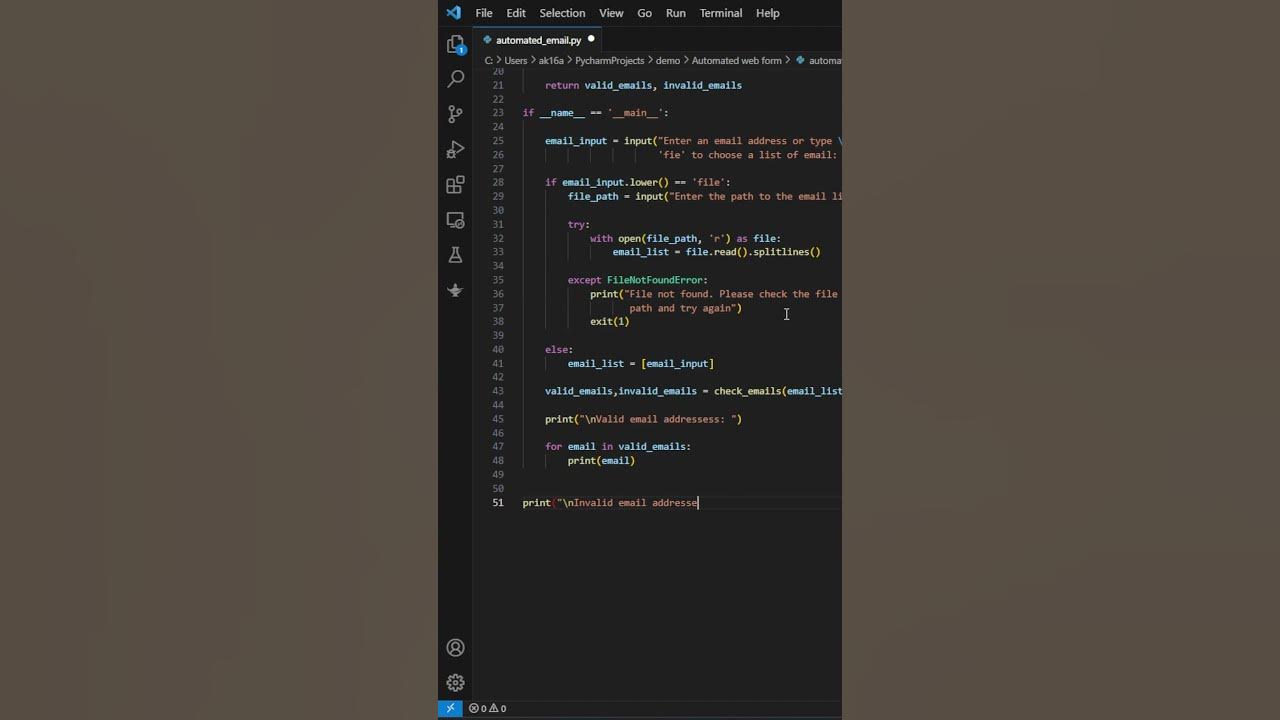
Task: Click the file_path = input( code on line 29
Action: pos(618,197)
